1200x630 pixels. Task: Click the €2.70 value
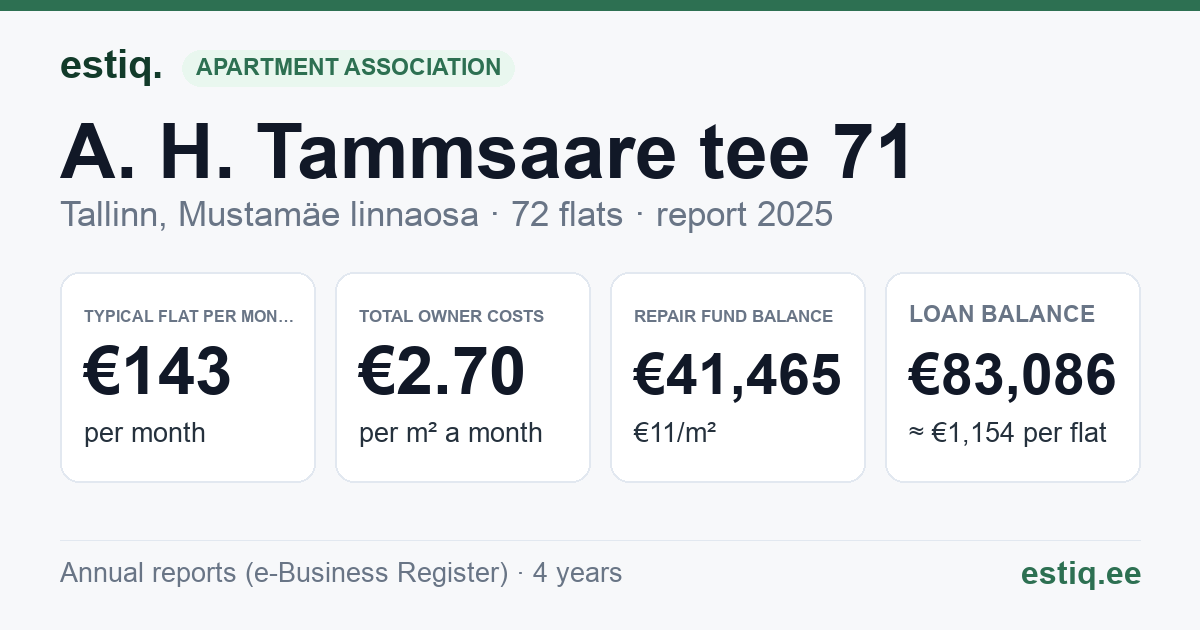pos(442,371)
